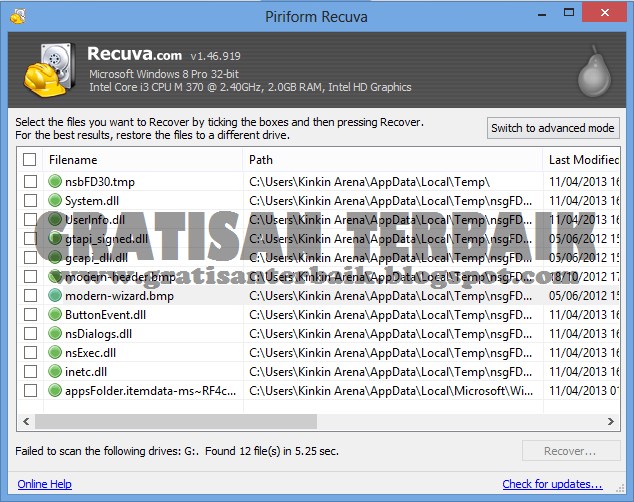This screenshot has height=502, width=634.
Task: Click the Recuva hard hat logo icon
Action: (49, 70)
